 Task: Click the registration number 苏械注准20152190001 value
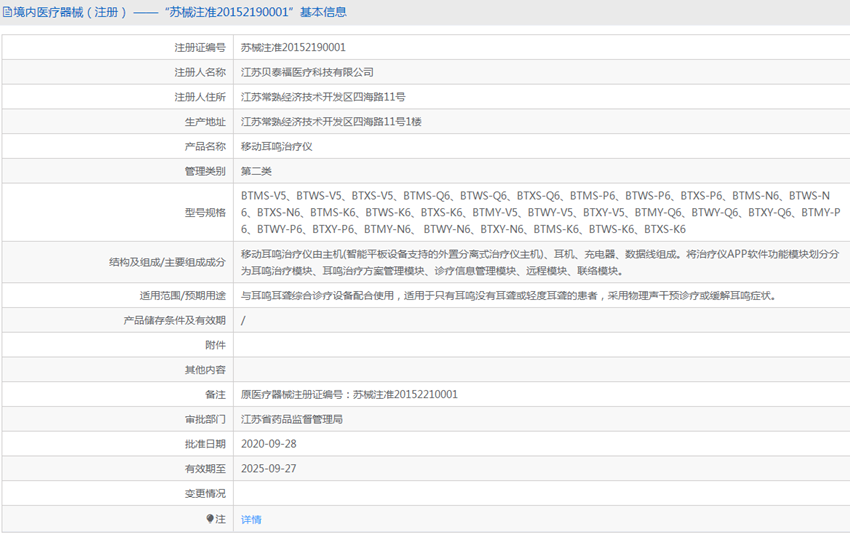tap(293, 47)
